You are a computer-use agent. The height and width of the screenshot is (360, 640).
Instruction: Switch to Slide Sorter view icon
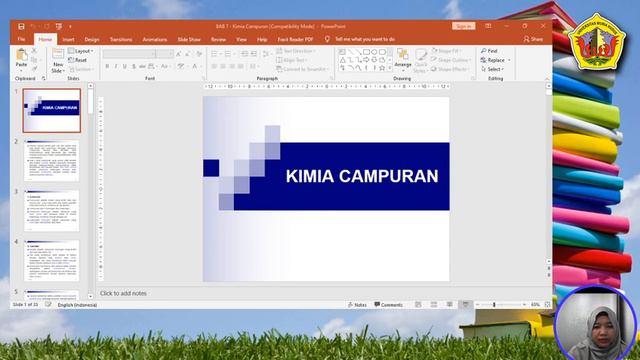pyautogui.click(x=434, y=305)
